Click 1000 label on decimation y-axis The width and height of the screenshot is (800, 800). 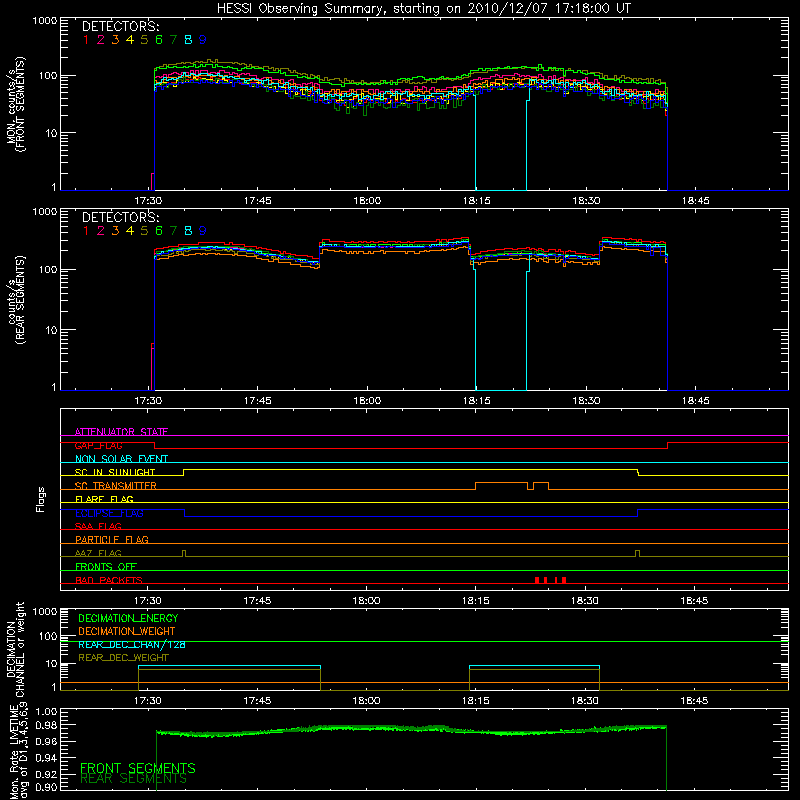pyautogui.click(x=45, y=612)
